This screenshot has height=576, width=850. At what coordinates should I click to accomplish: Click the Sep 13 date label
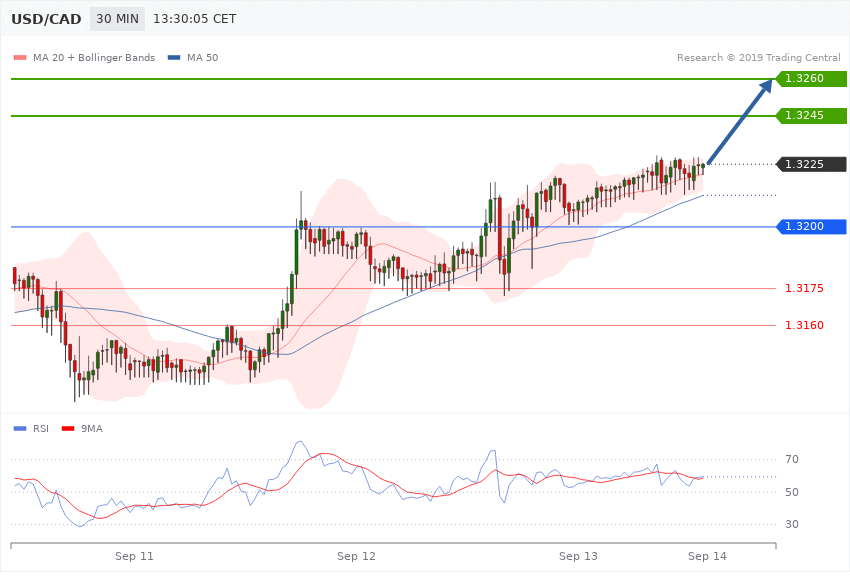pyautogui.click(x=578, y=556)
